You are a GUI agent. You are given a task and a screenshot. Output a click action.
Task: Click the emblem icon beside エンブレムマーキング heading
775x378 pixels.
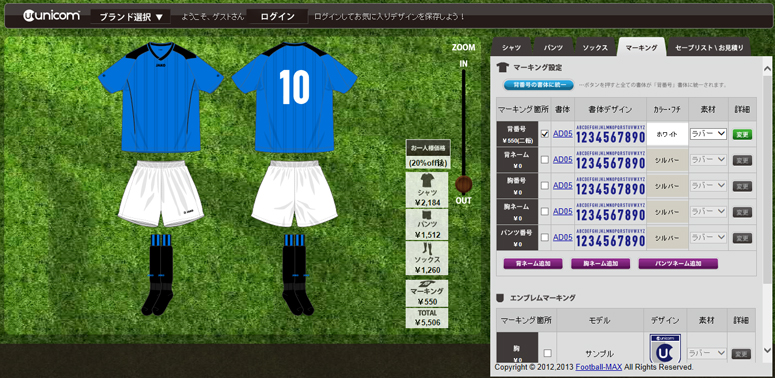tap(501, 298)
